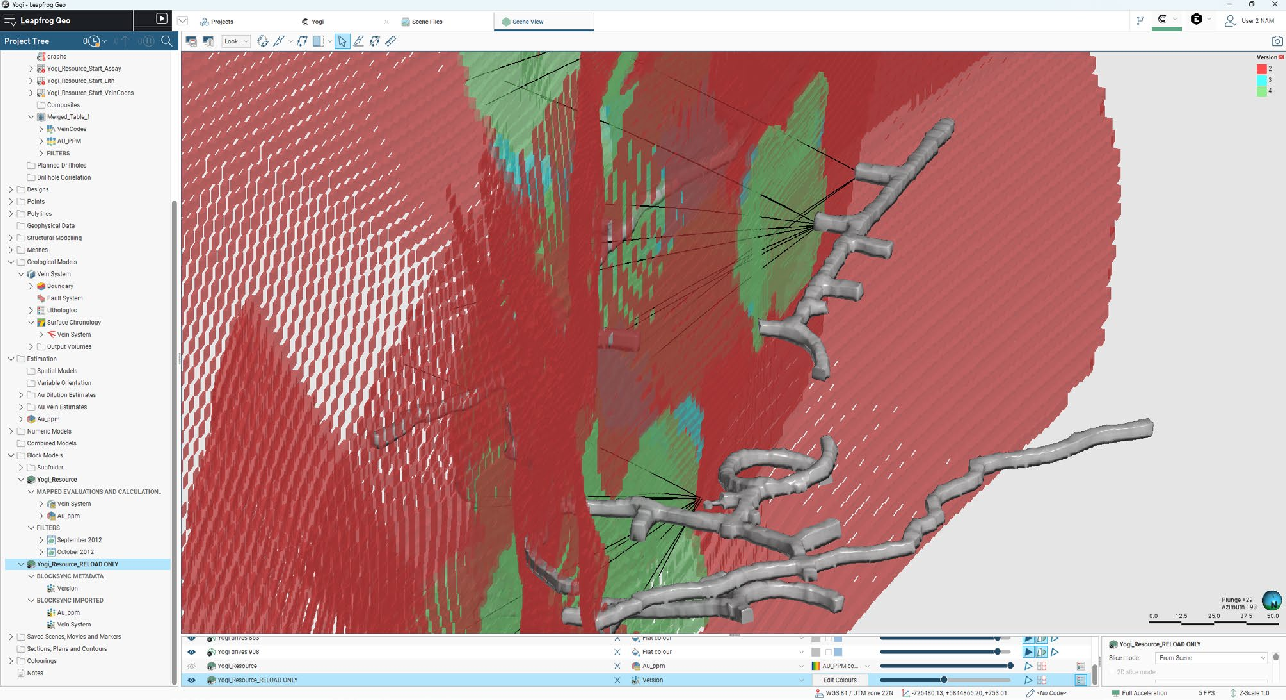Viewport: 1286px width, 700px height.
Task: Hide Yogi_Resource_RELOAD ONLY in scene list
Action: tap(190, 680)
